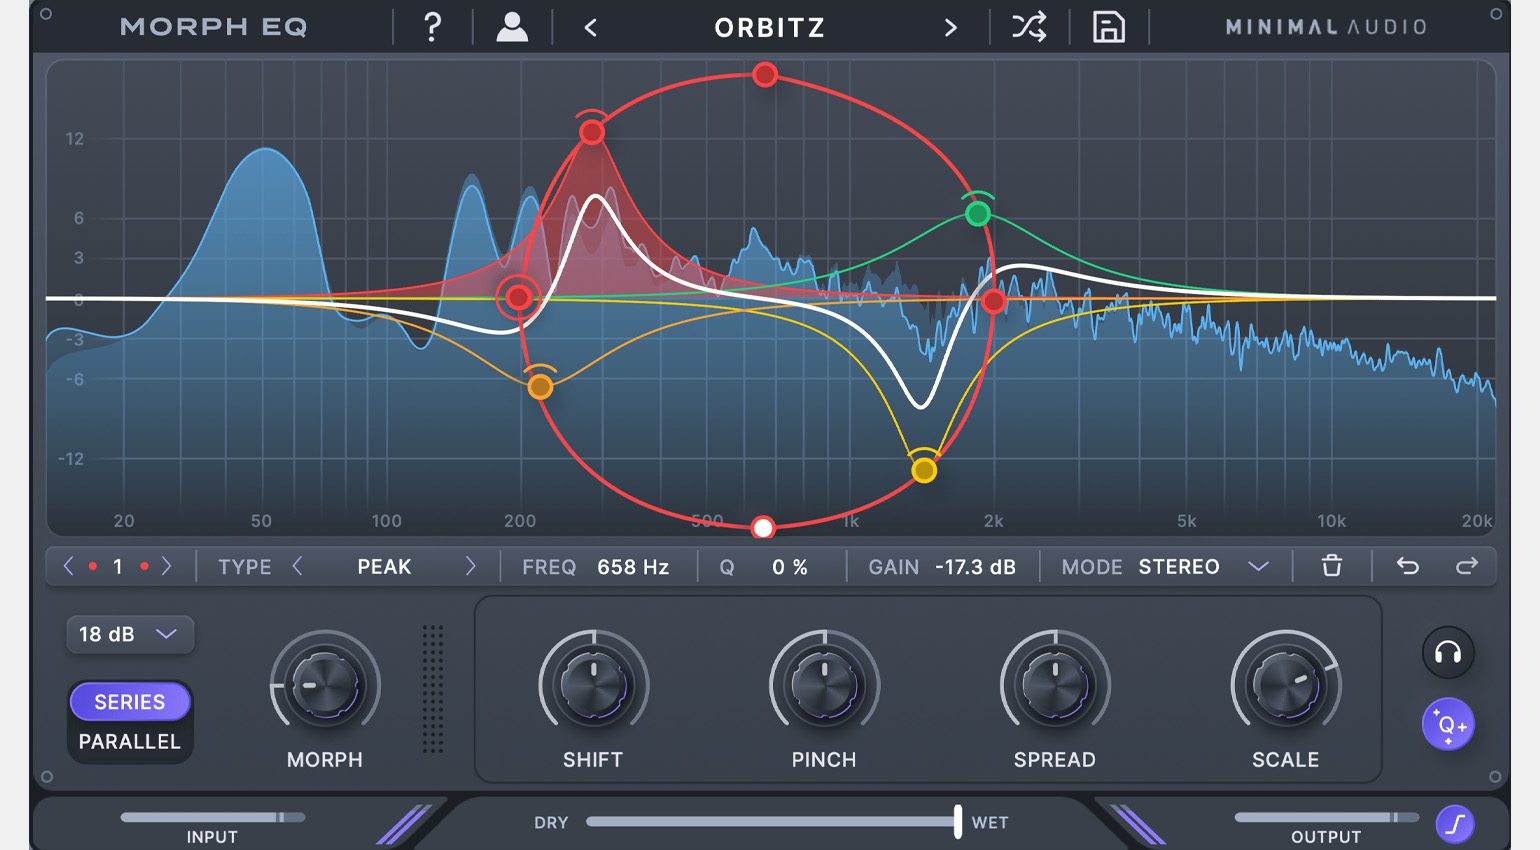Switch to PARALLEL filter routing

coord(130,742)
